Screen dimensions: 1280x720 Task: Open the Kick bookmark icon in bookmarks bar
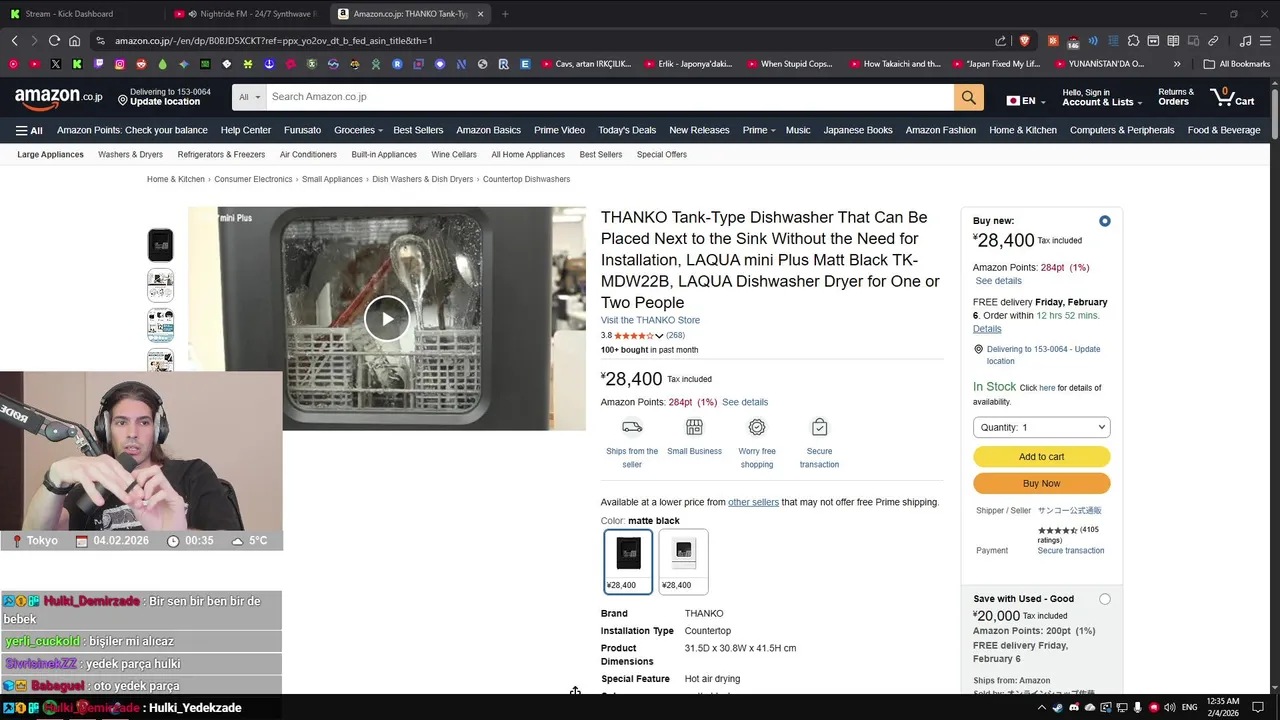77,64
